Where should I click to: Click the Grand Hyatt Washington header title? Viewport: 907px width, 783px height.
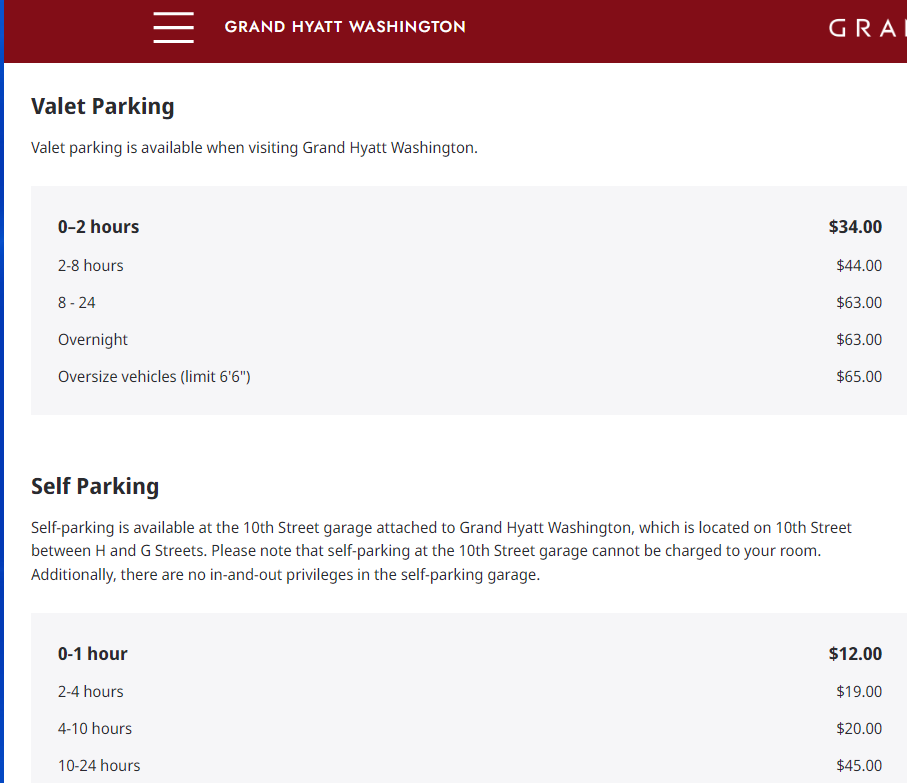(x=345, y=27)
